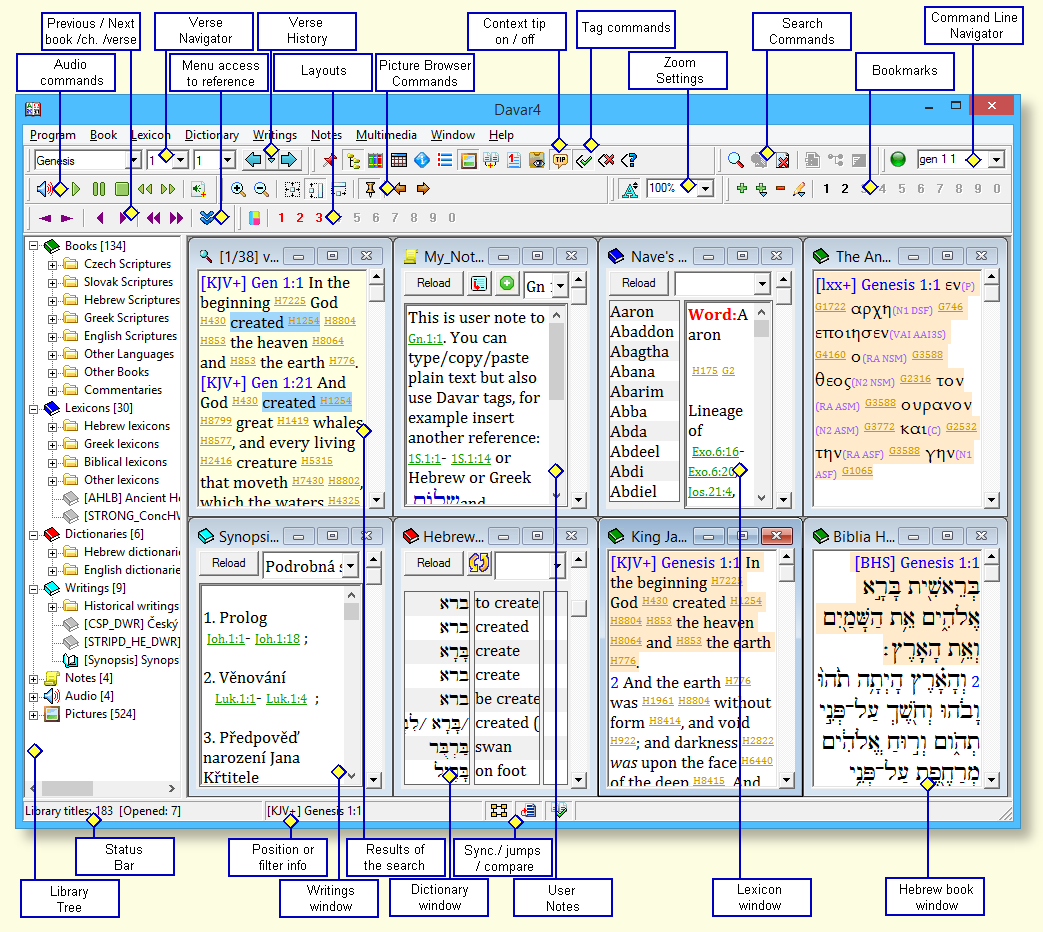
Task: Click the orange right arrow icon
Action: 423,189
